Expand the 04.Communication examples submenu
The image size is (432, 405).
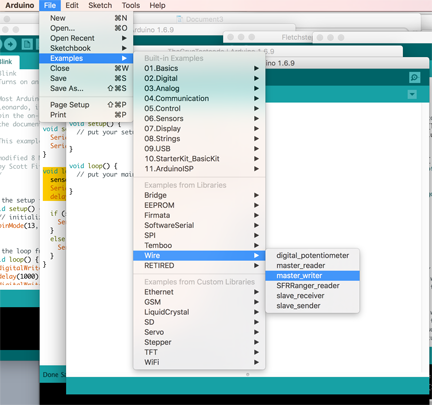click(199, 98)
